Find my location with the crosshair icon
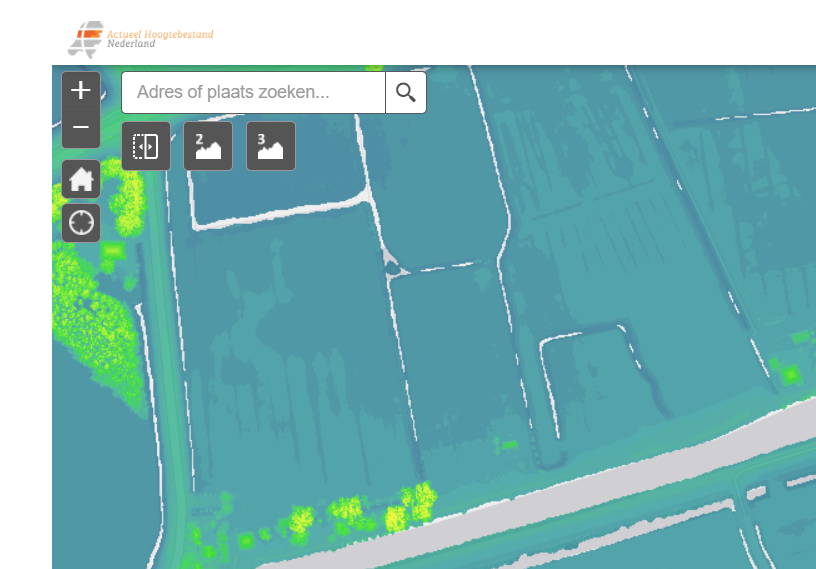816x569 pixels. [x=81, y=222]
